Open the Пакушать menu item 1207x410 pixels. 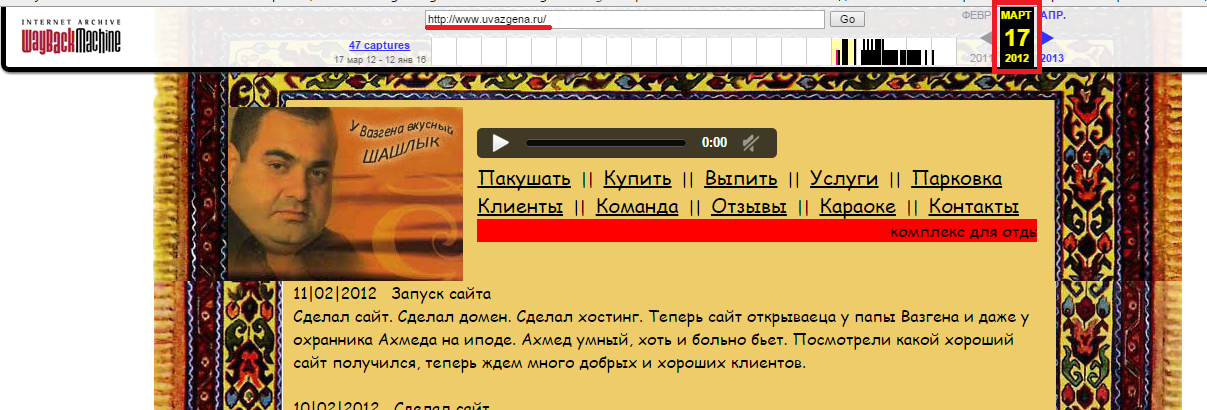(524, 179)
